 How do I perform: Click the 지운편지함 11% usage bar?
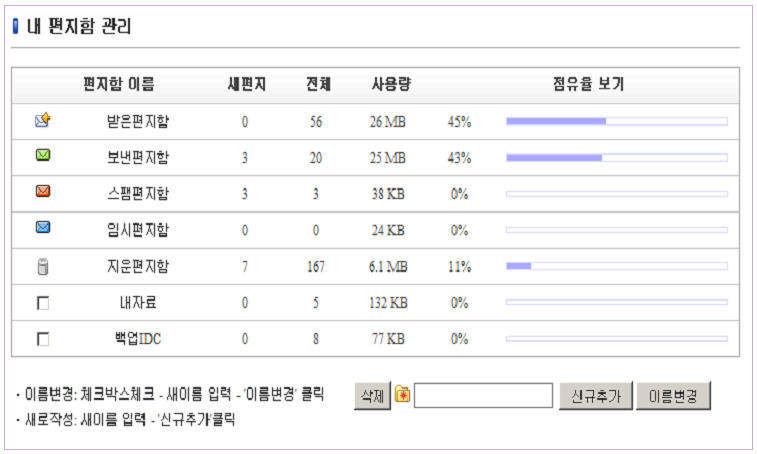tap(616, 266)
